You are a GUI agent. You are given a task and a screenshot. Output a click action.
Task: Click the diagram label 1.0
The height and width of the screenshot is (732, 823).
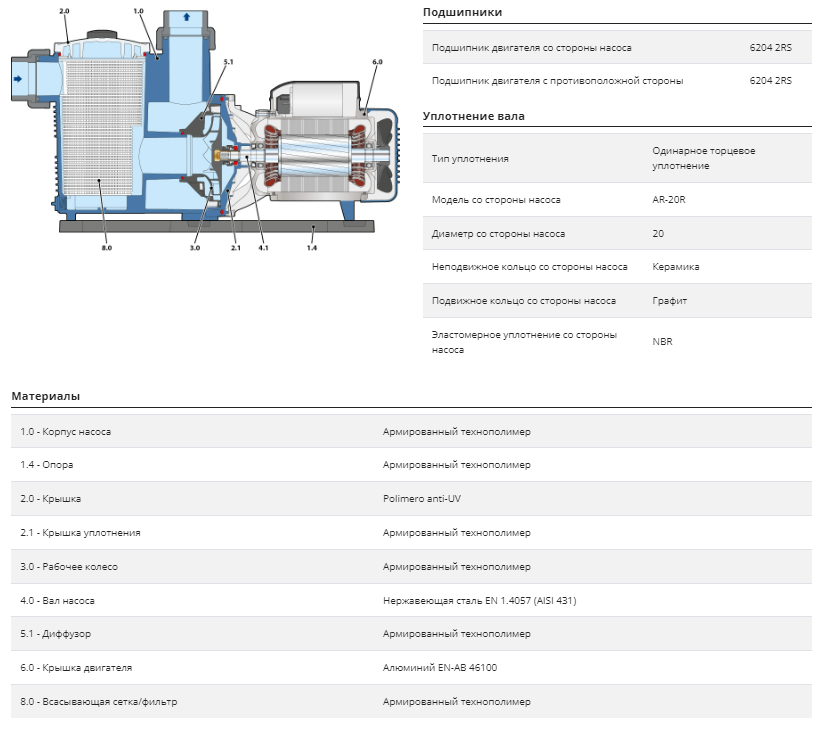point(138,11)
